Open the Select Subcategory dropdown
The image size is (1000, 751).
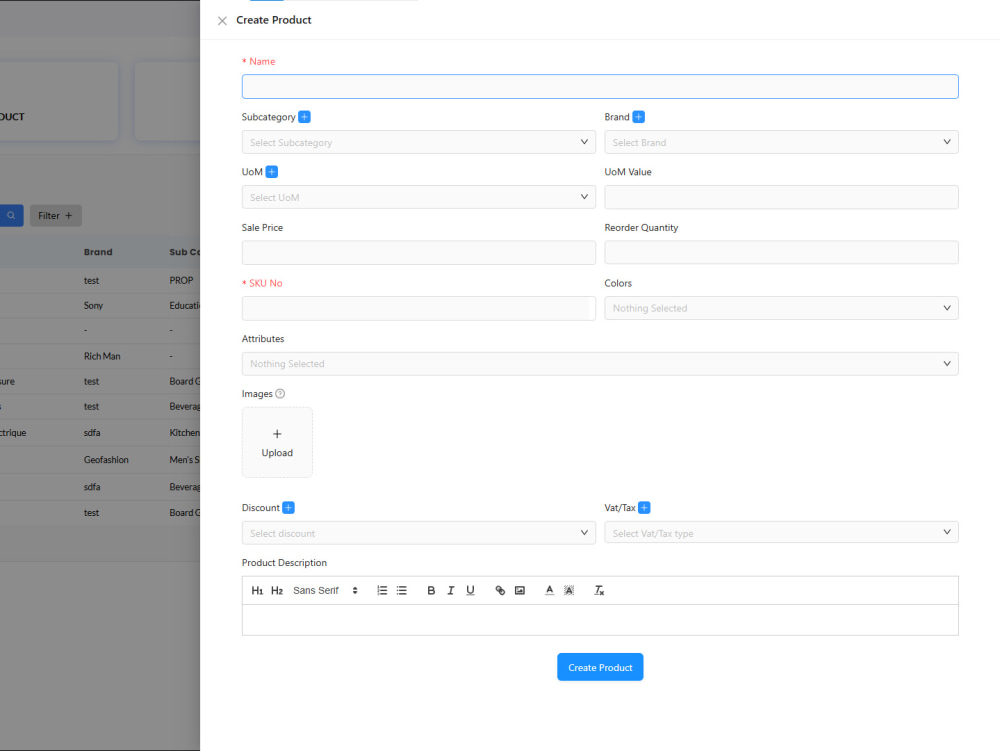pyautogui.click(x=418, y=142)
